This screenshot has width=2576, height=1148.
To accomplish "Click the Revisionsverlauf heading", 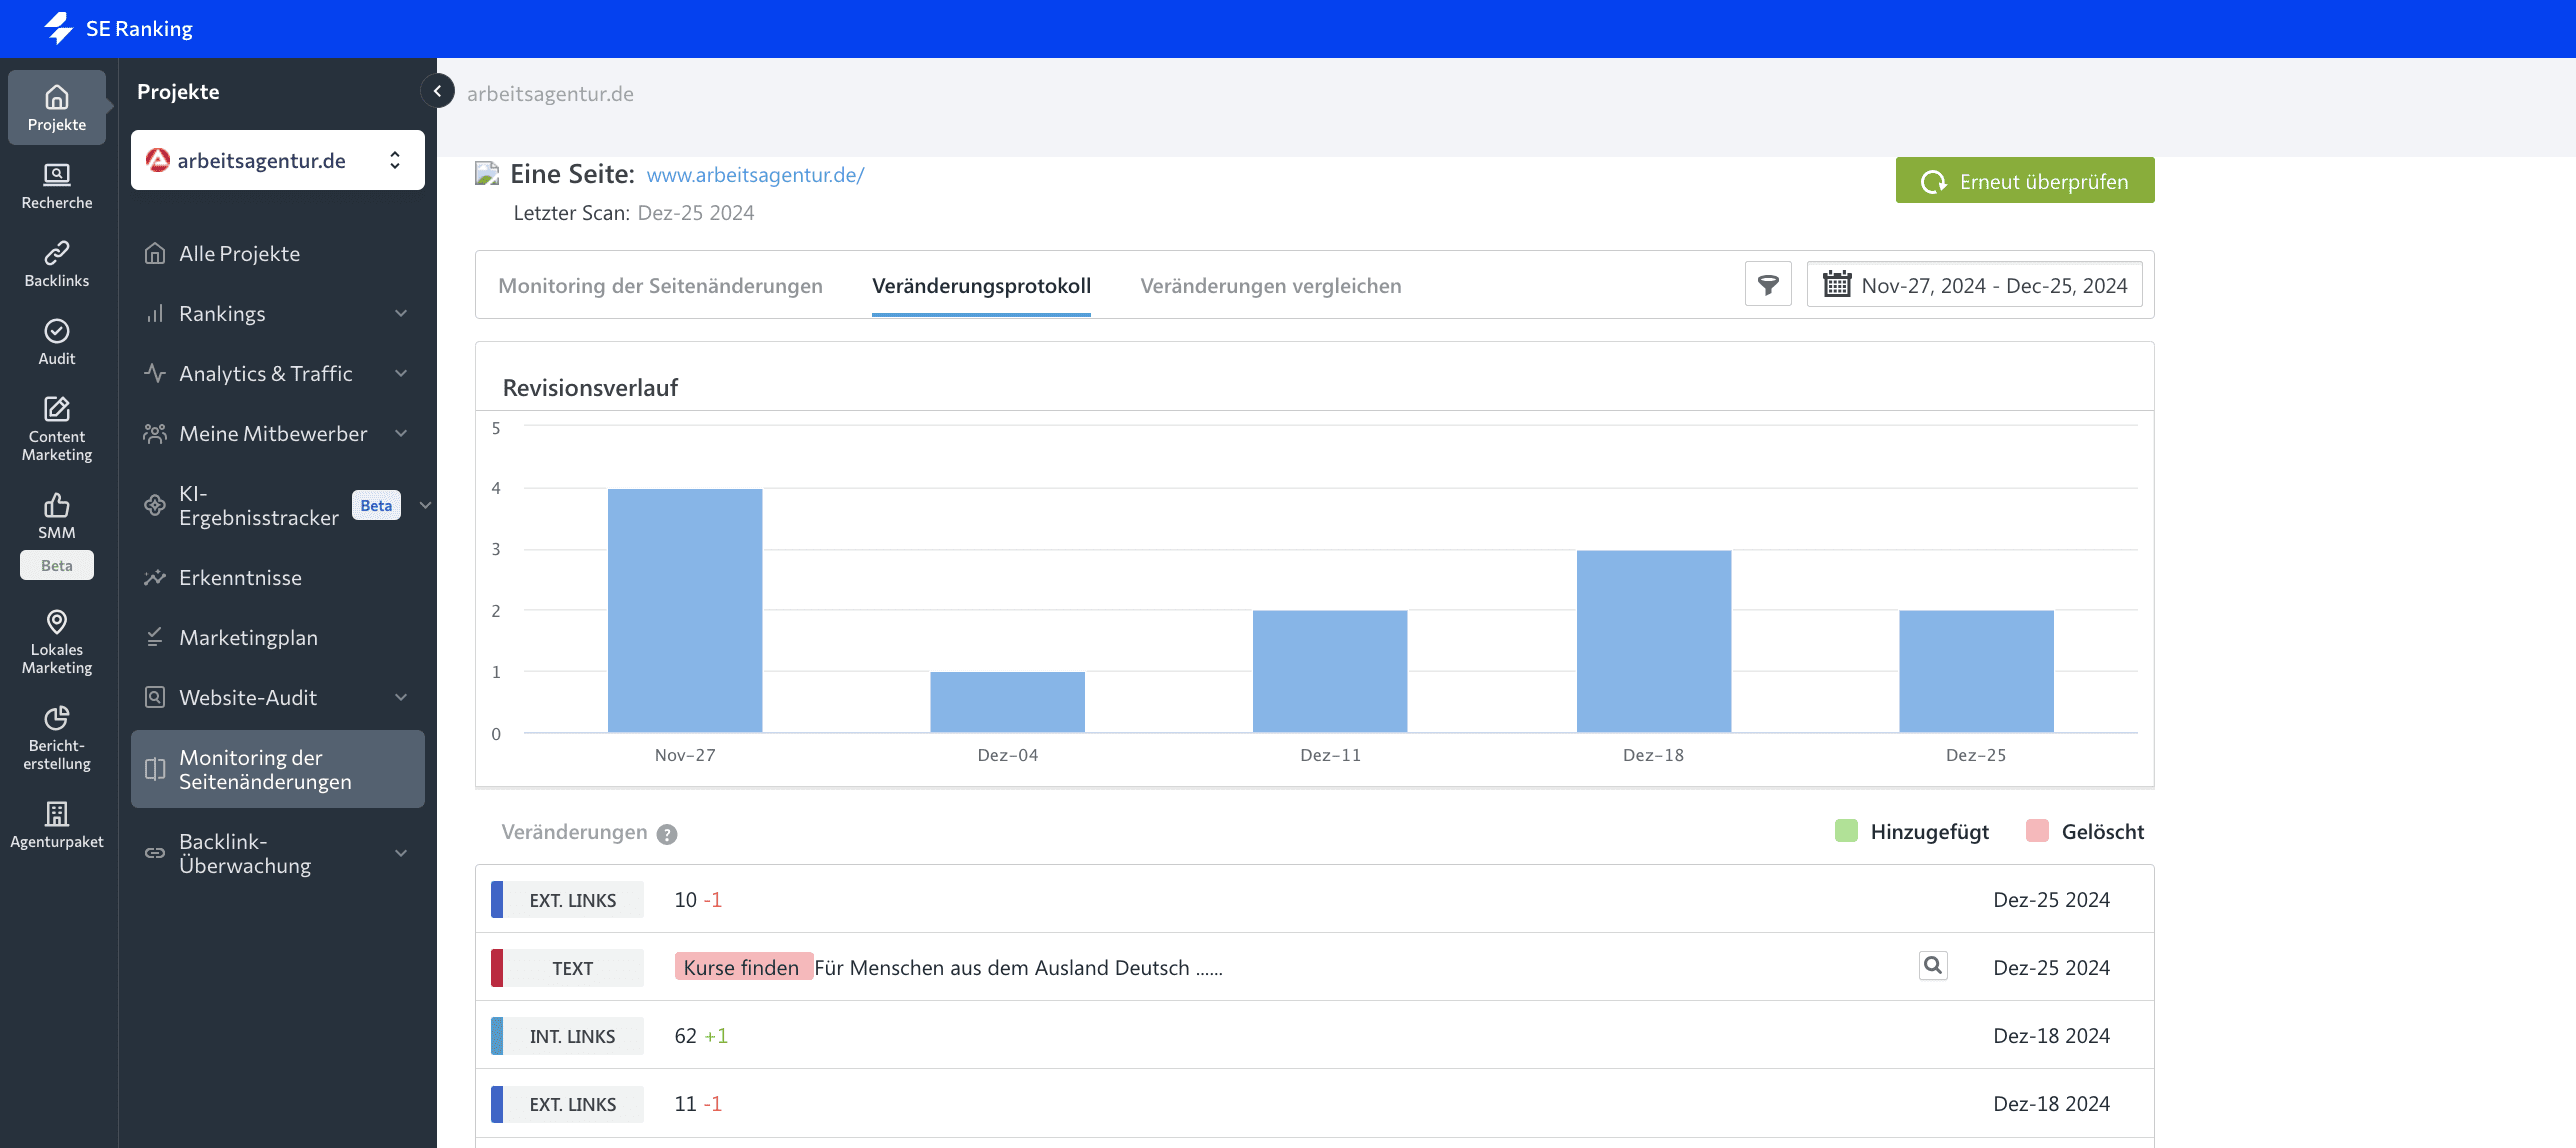I will pos(590,388).
